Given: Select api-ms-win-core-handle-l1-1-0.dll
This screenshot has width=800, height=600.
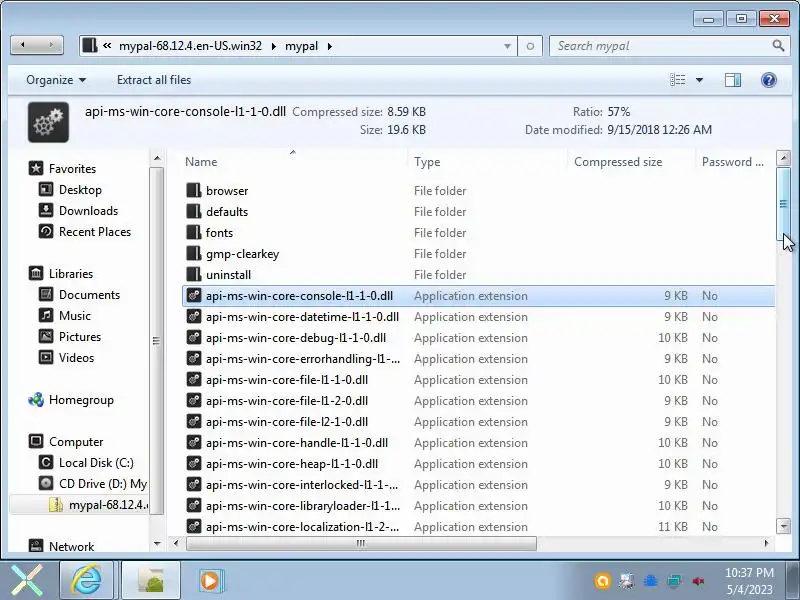Looking at the screenshot, I should click(296, 442).
